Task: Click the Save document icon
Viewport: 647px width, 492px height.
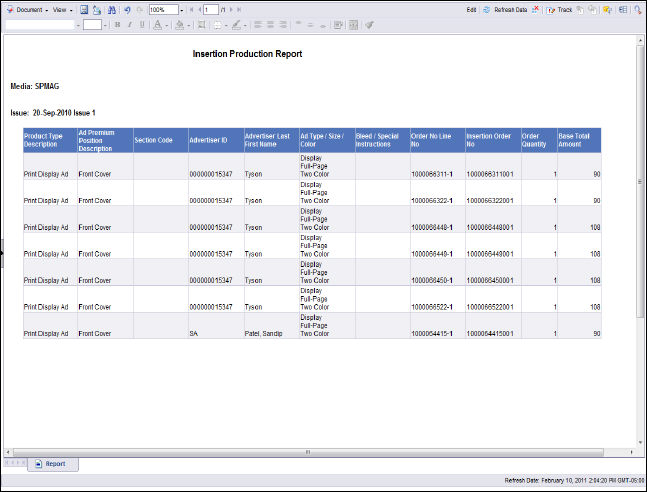Action: point(85,9)
